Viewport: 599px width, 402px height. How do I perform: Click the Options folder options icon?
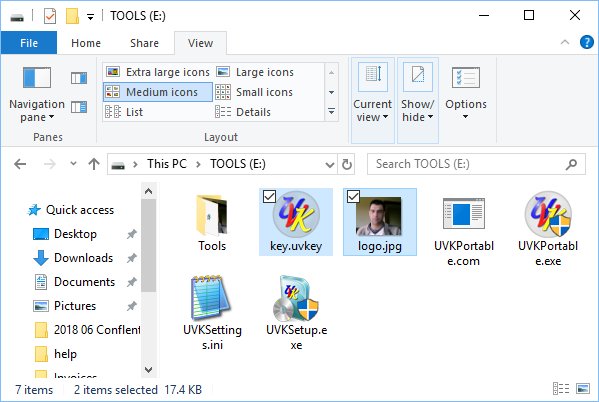click(466, 78)
